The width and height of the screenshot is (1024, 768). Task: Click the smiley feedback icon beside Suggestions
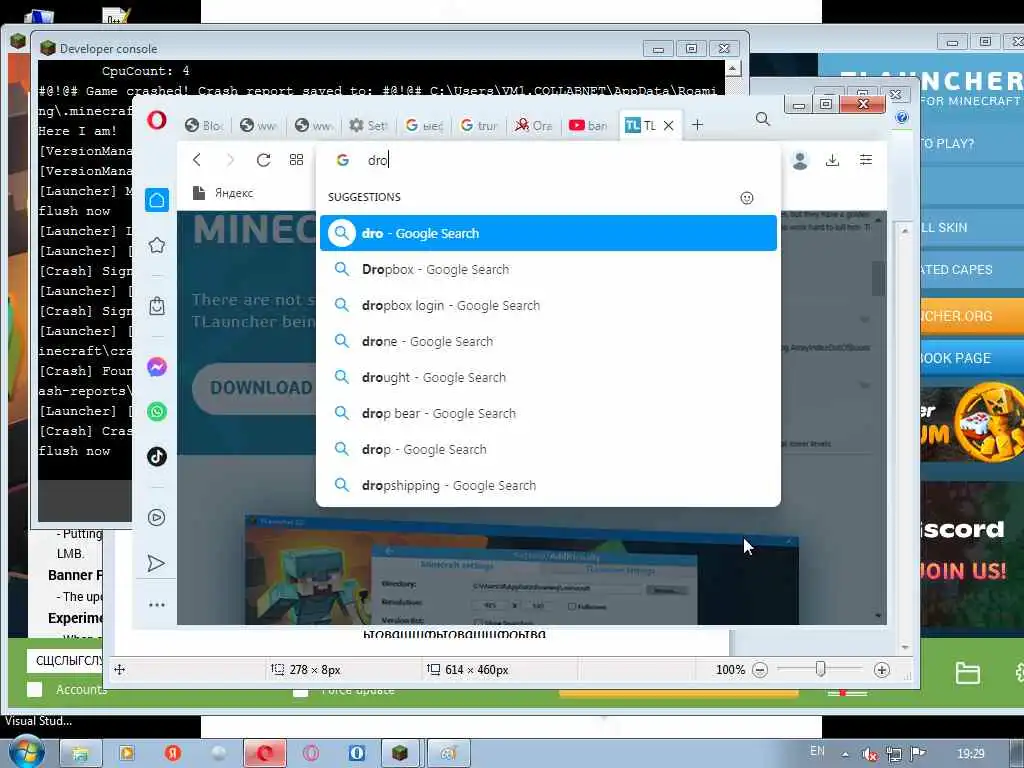tap(746, 198)
